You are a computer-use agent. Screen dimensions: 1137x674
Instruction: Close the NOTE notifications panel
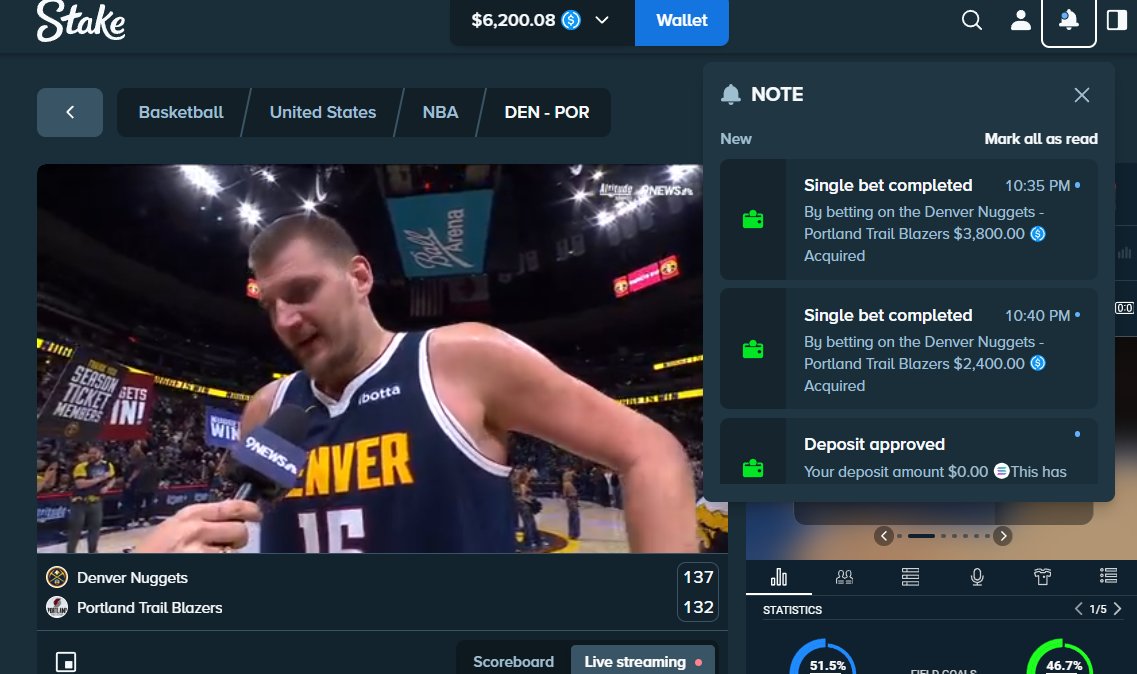pyautogui.click(x=1081, y=95)
